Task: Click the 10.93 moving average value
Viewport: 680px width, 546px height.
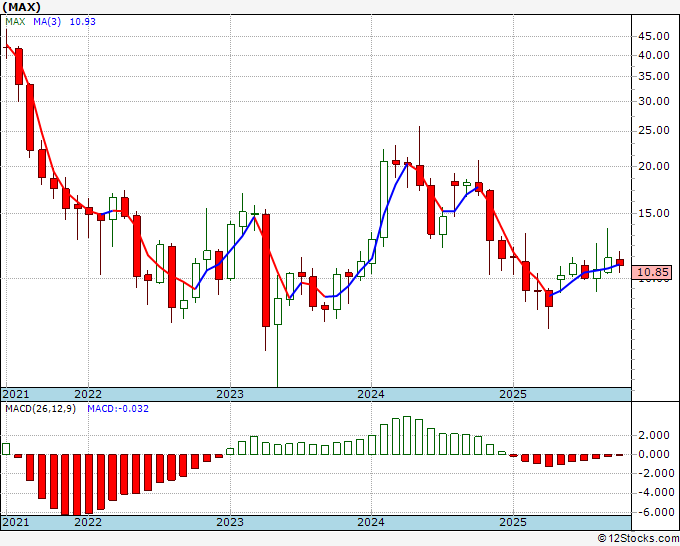Action: coord(82,21)
